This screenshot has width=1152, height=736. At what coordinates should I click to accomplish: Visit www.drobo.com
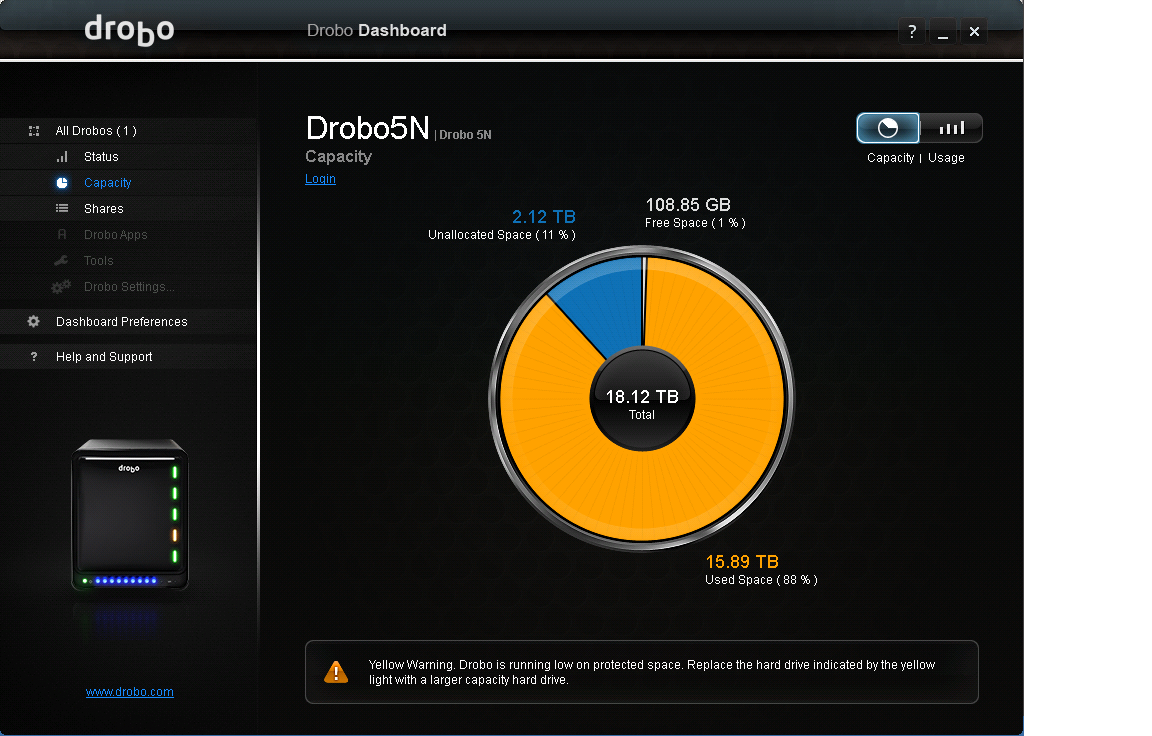pyautogui.click(x=129, y=691)
